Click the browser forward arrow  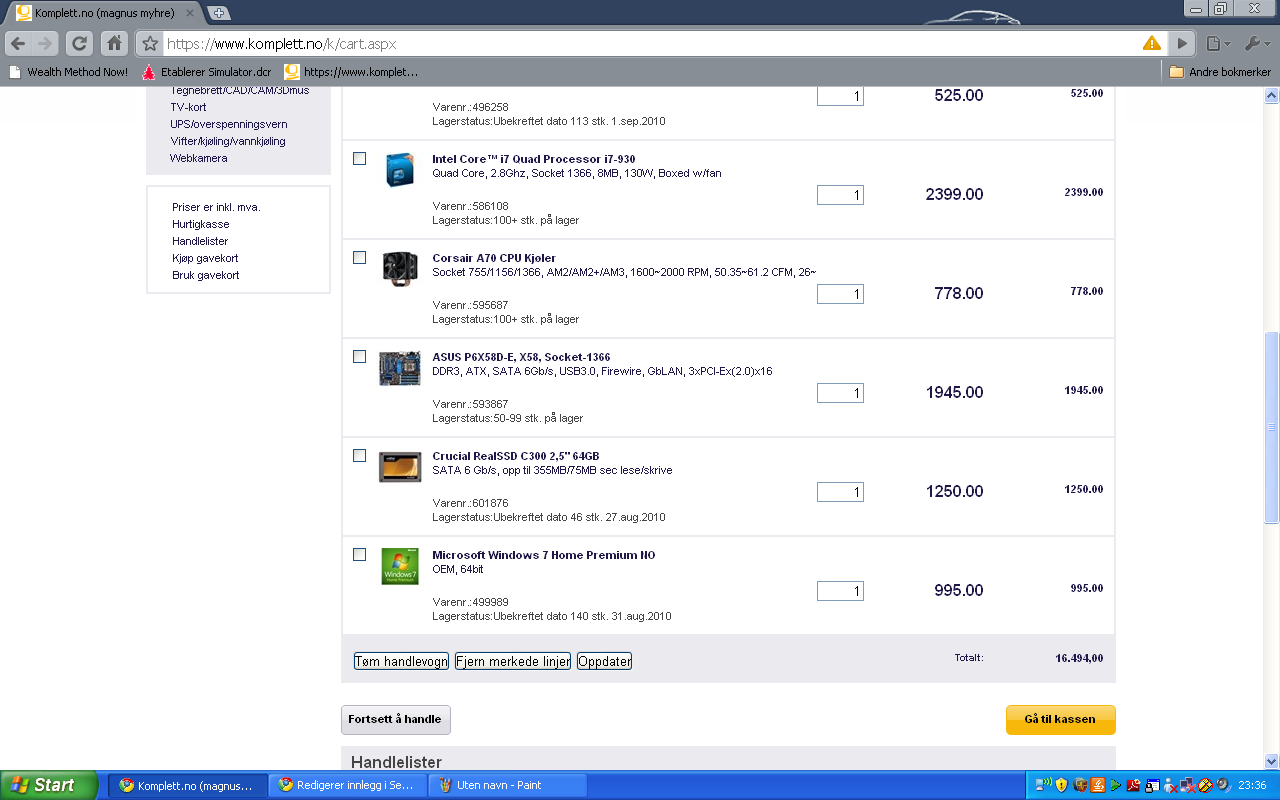point(45,44)
